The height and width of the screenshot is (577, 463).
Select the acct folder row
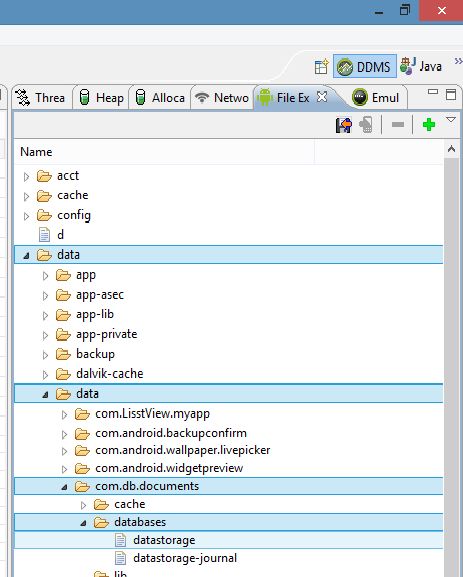228,176
